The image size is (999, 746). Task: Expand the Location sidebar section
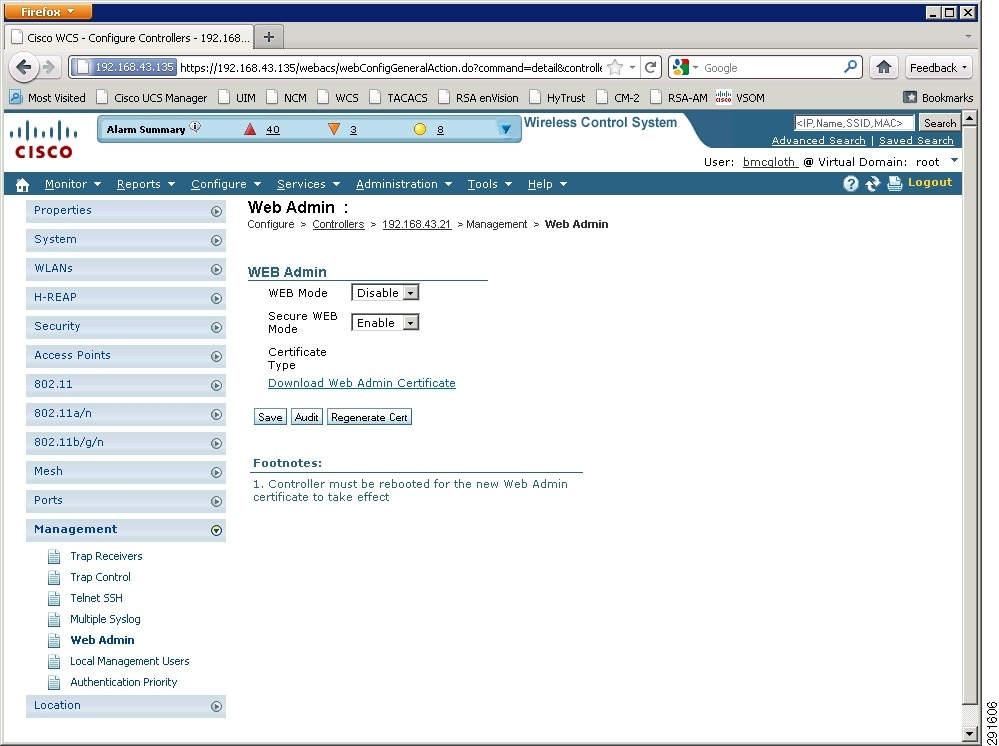click(x=217, y=707)
